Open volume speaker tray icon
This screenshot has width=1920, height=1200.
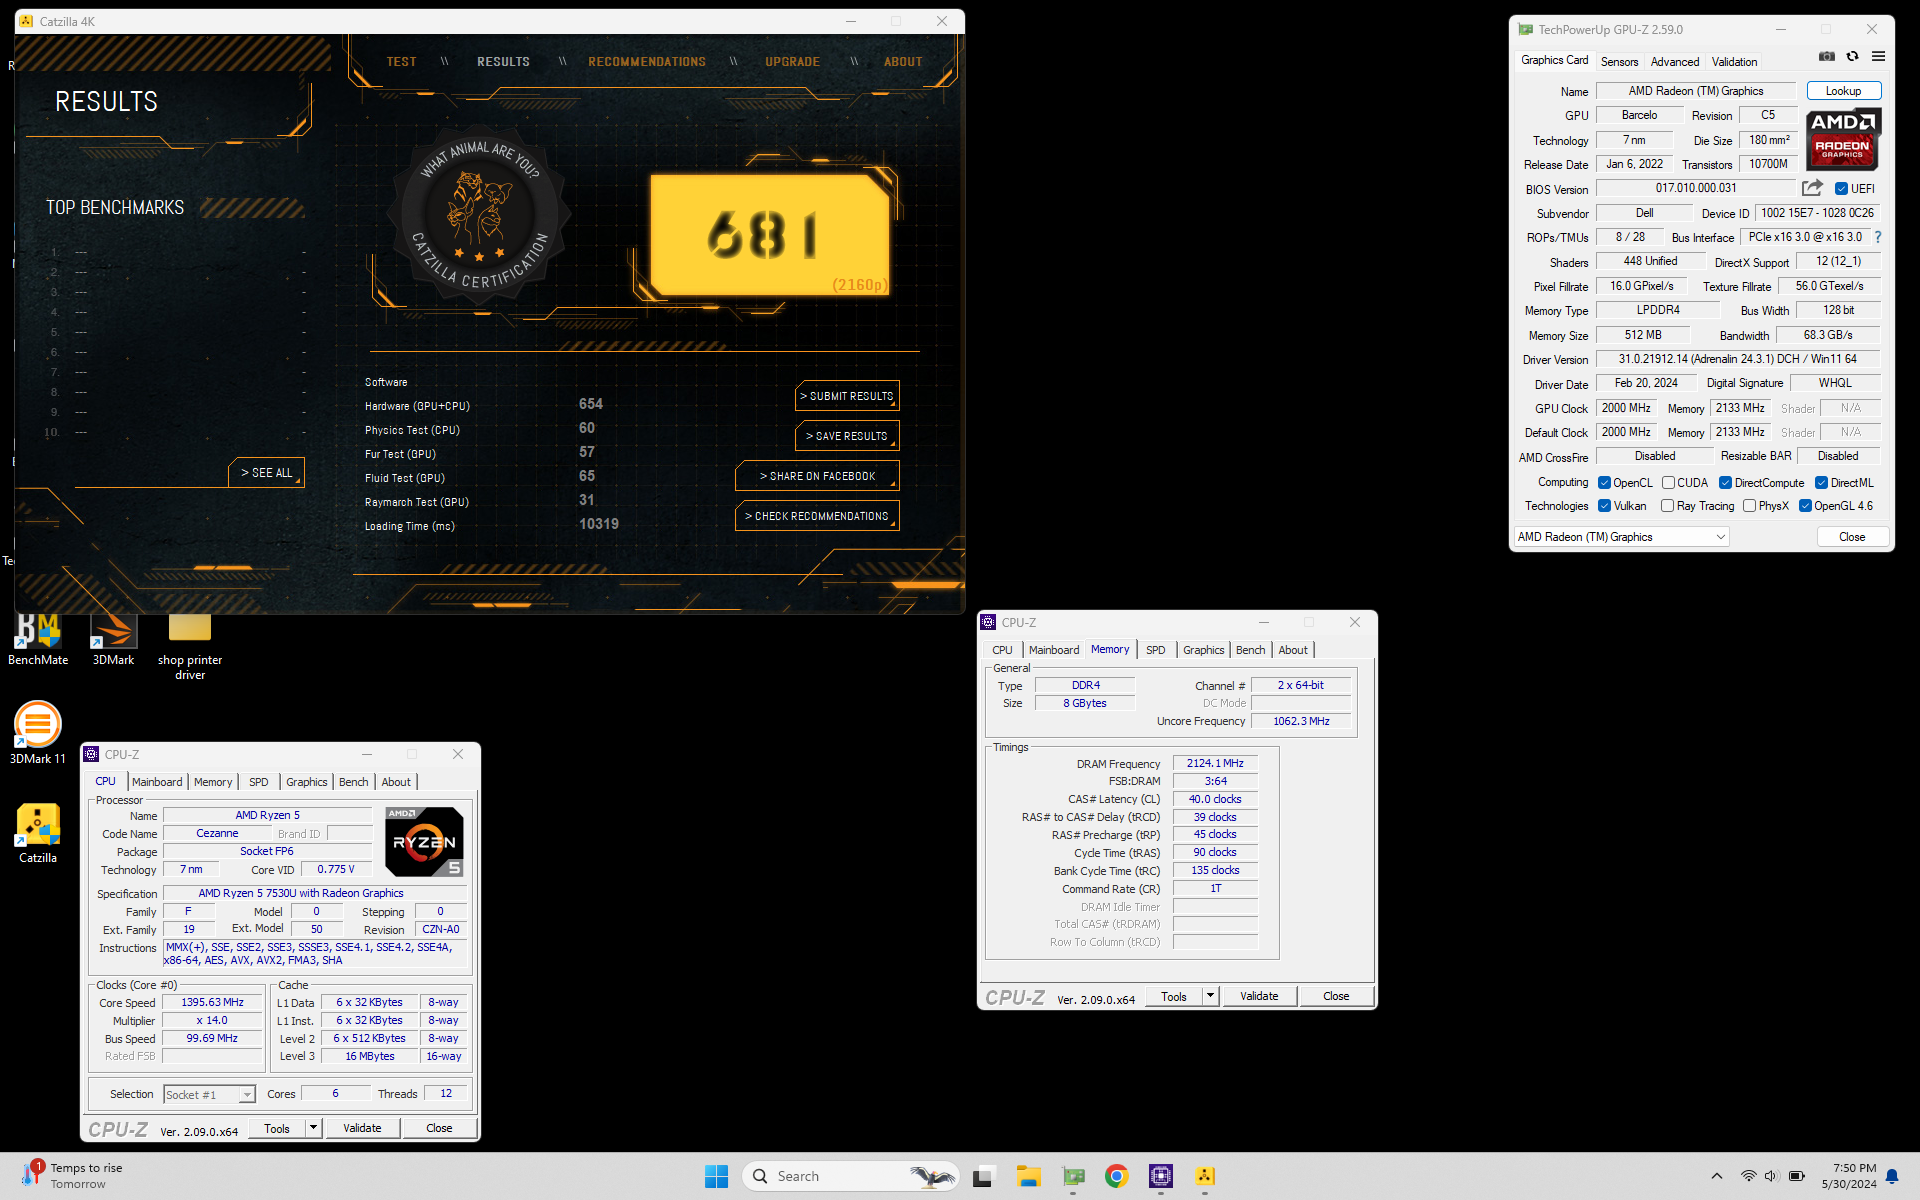1771,1176
